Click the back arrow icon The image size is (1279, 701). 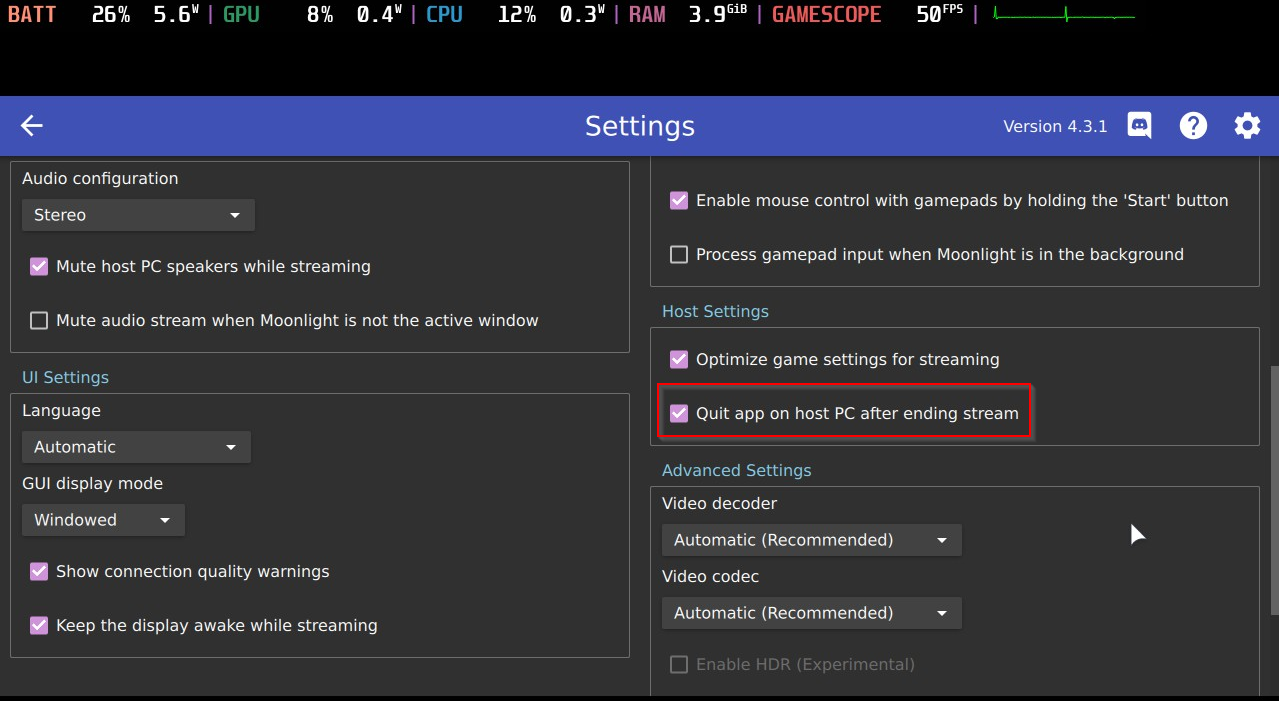(32, 126)
